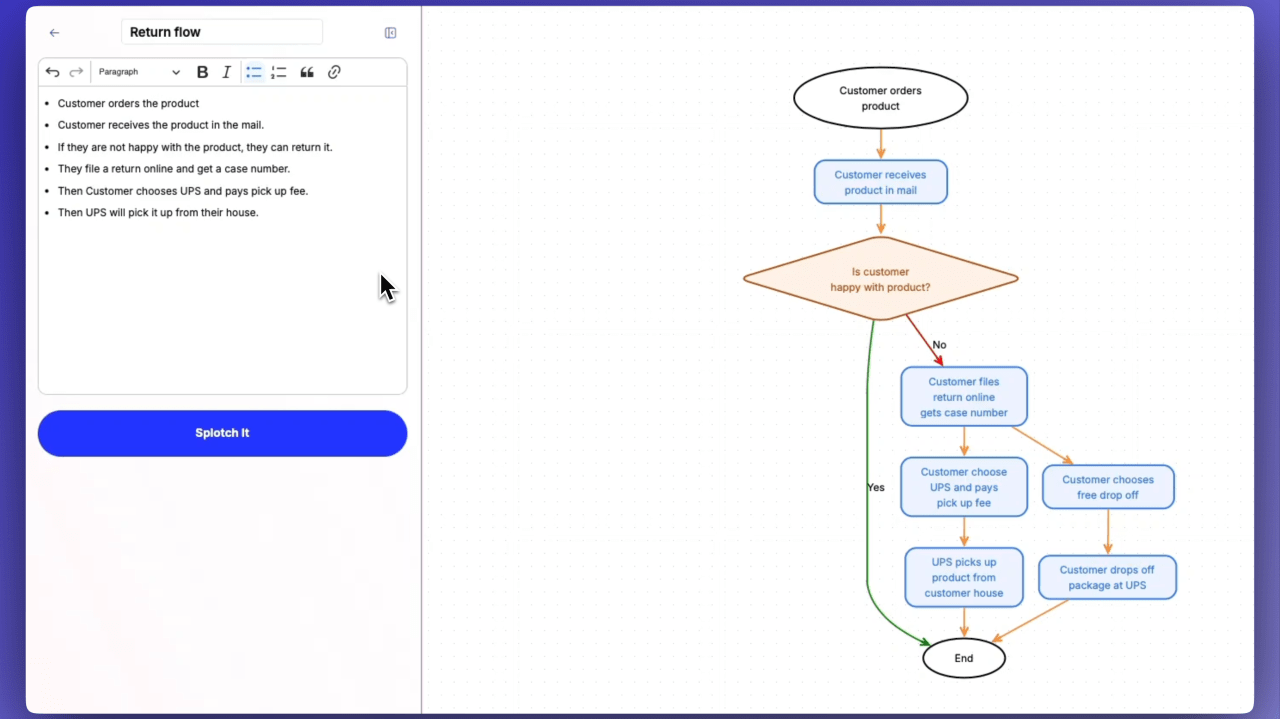Click the UPS picks up product node
Viewport: 1280px width, 719px height.
pyautogui.click(x=963, y=577)
